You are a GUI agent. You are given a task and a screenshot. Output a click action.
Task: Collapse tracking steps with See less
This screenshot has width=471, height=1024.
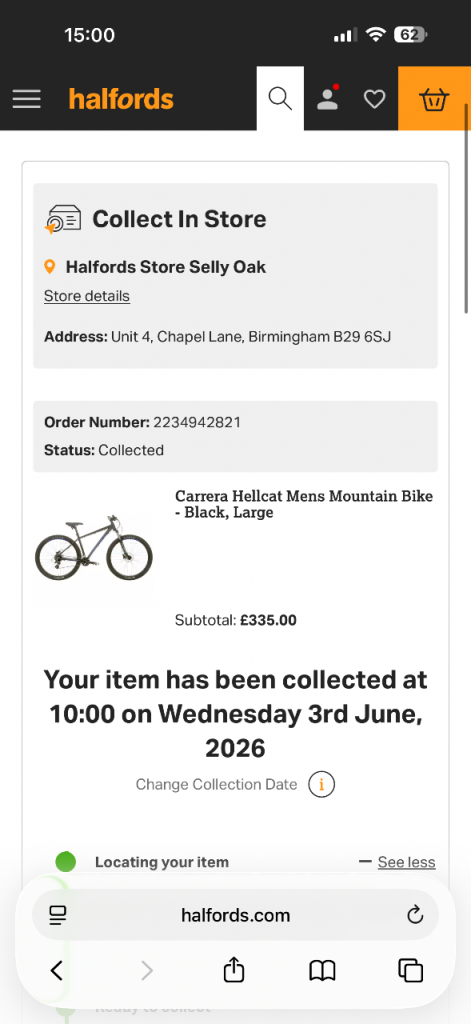[x=406, y=862]
